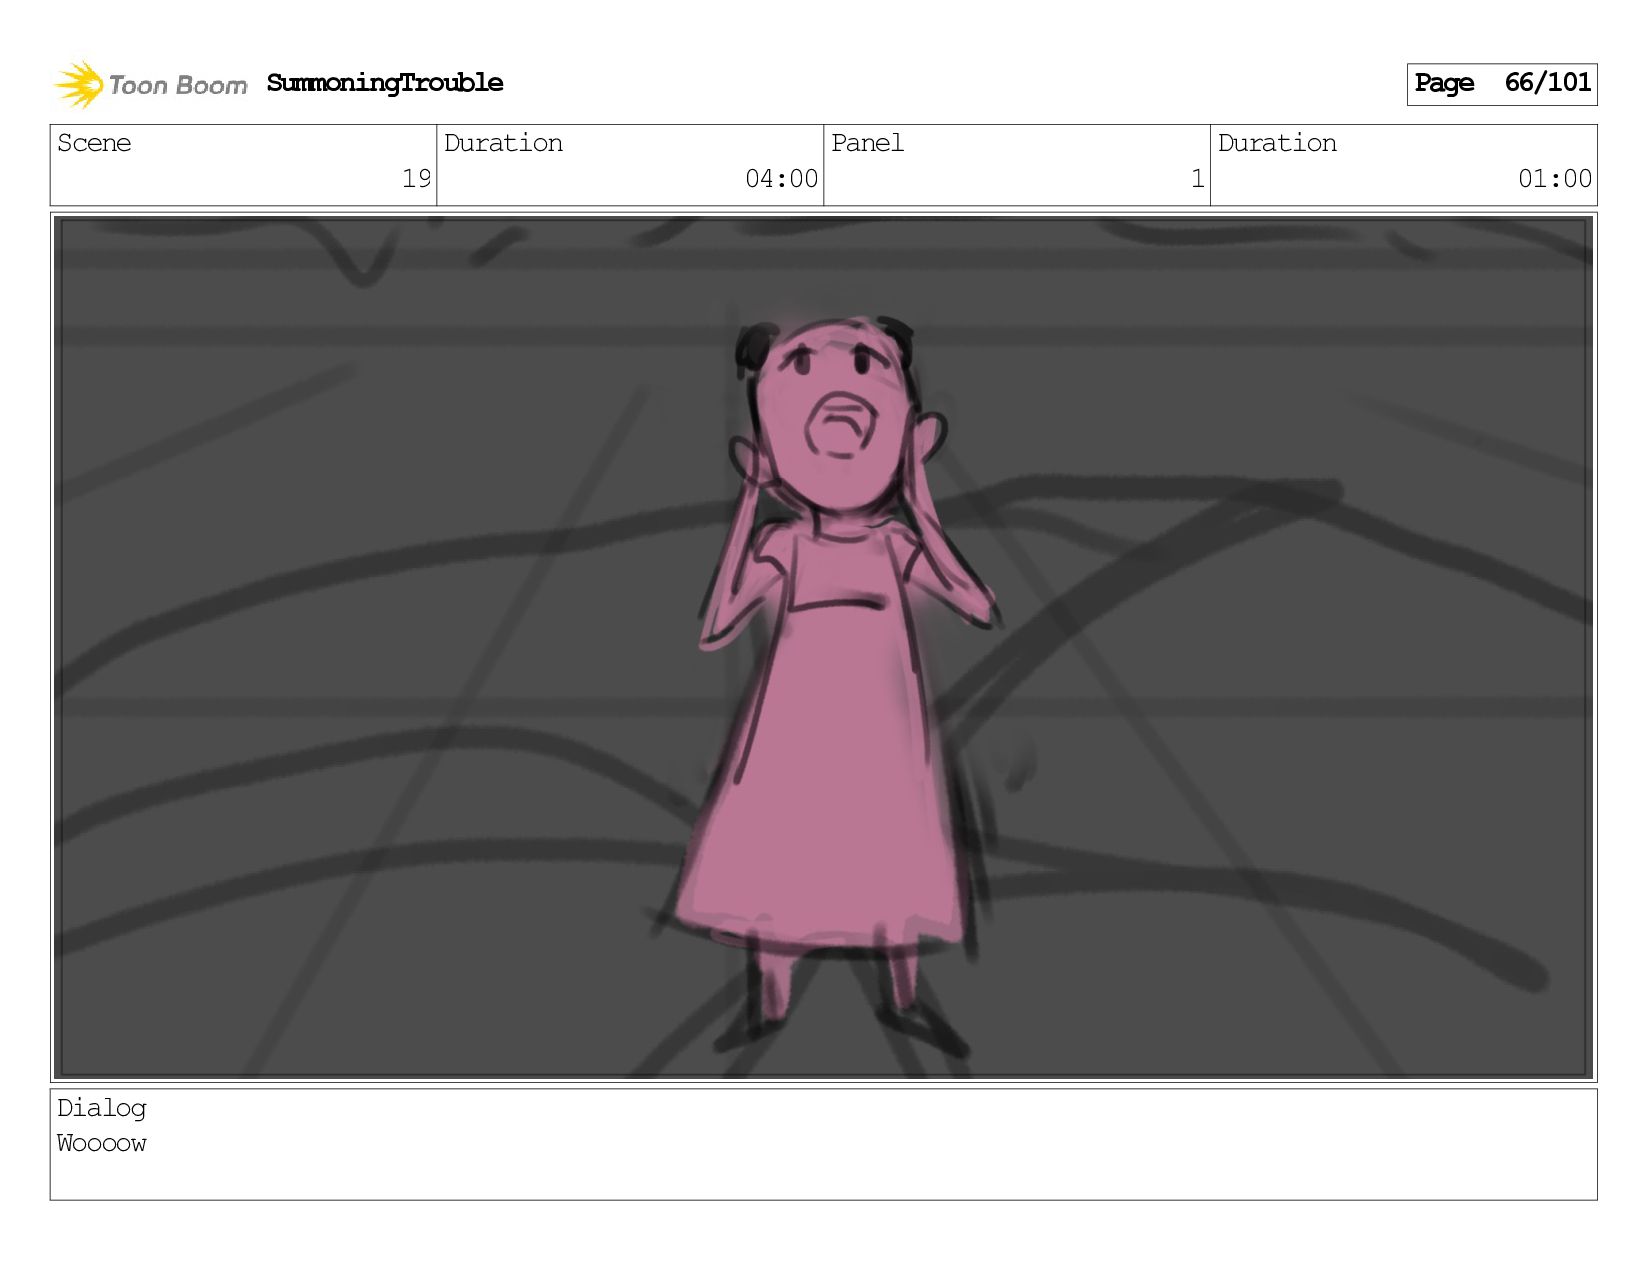Image resolution: width=1650 pixels, height=1275 pixels.
Task: Select the Scene label text
Action: [94, 143]
